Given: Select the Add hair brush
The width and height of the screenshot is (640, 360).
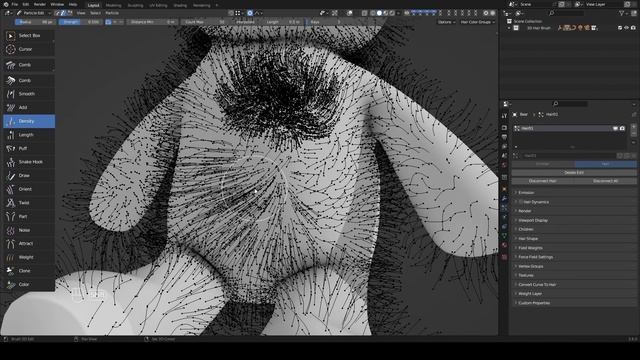Looking at the screenshot, I should [x=29, y=107].
